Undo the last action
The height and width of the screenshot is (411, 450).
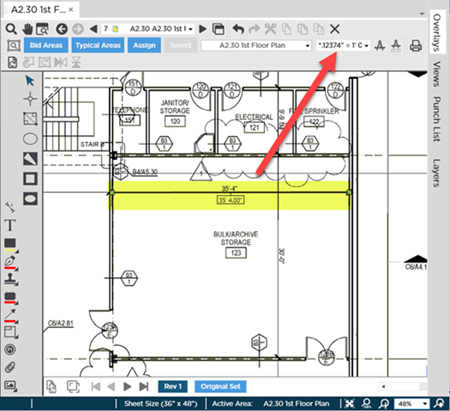click(x=238, y=29)
